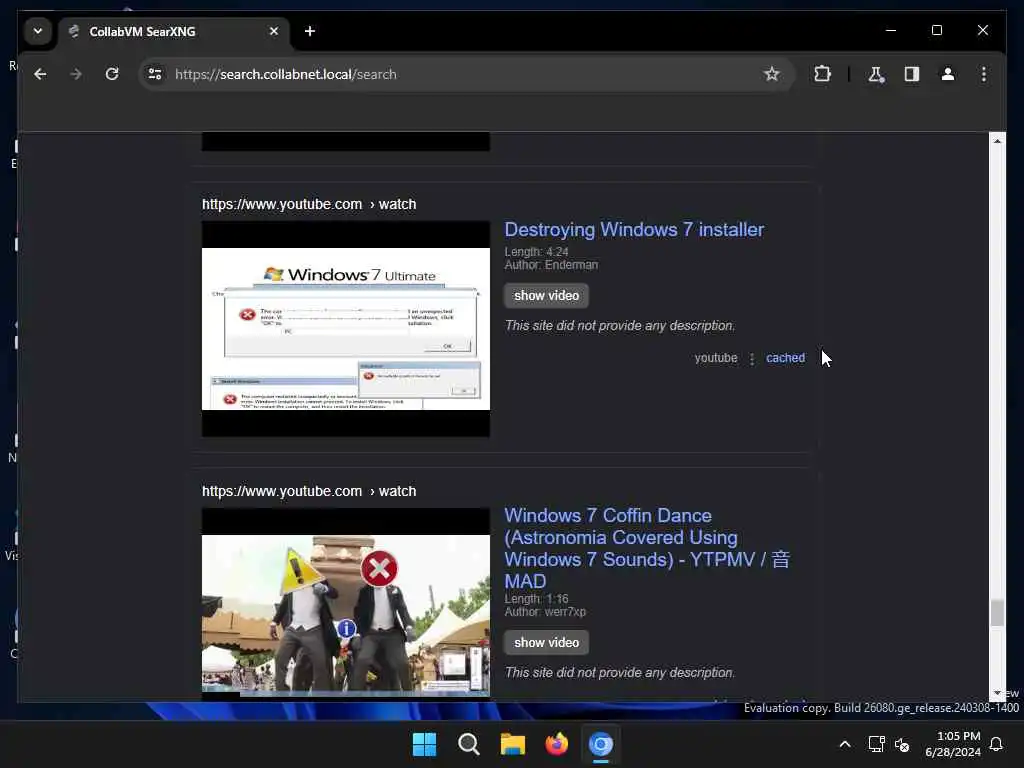Viewport: 1024px width, 768px height.
Task: Open File Explorer from taskbar
Action: pyautogui.click(x=513, y=744)
